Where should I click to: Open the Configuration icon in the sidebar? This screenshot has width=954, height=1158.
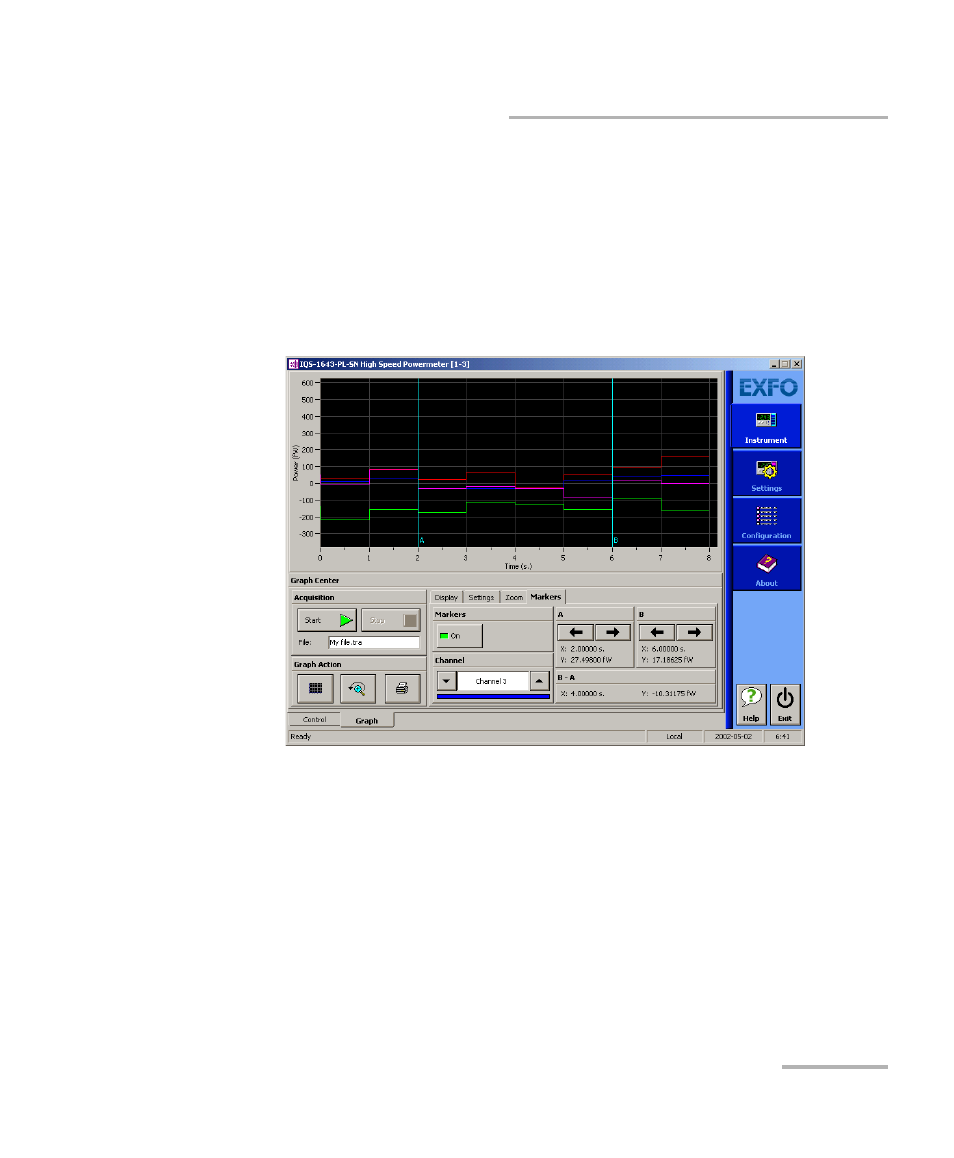(x=766, y=521)
